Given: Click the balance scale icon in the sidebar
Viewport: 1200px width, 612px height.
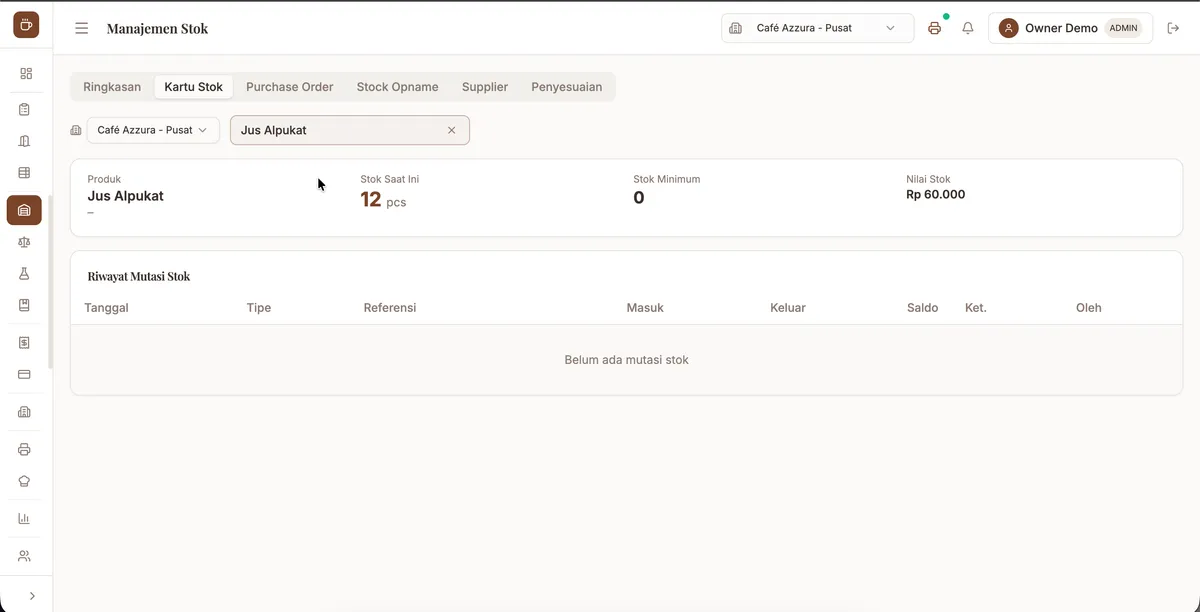Looking at the screenshot, I should [x=25, y=242].
